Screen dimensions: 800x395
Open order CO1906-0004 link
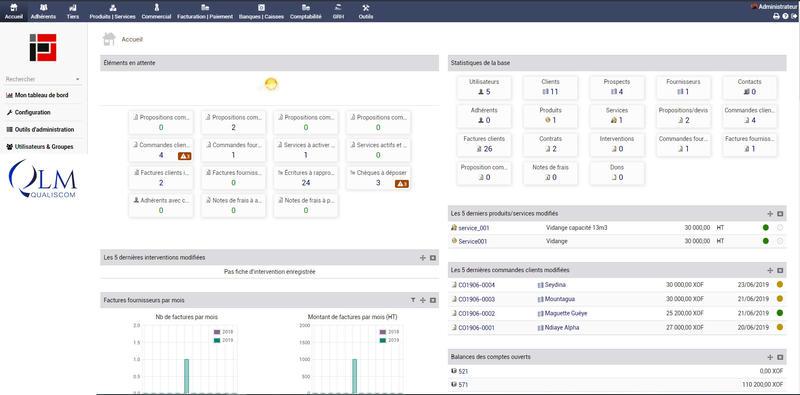click(x=476, y=285)
